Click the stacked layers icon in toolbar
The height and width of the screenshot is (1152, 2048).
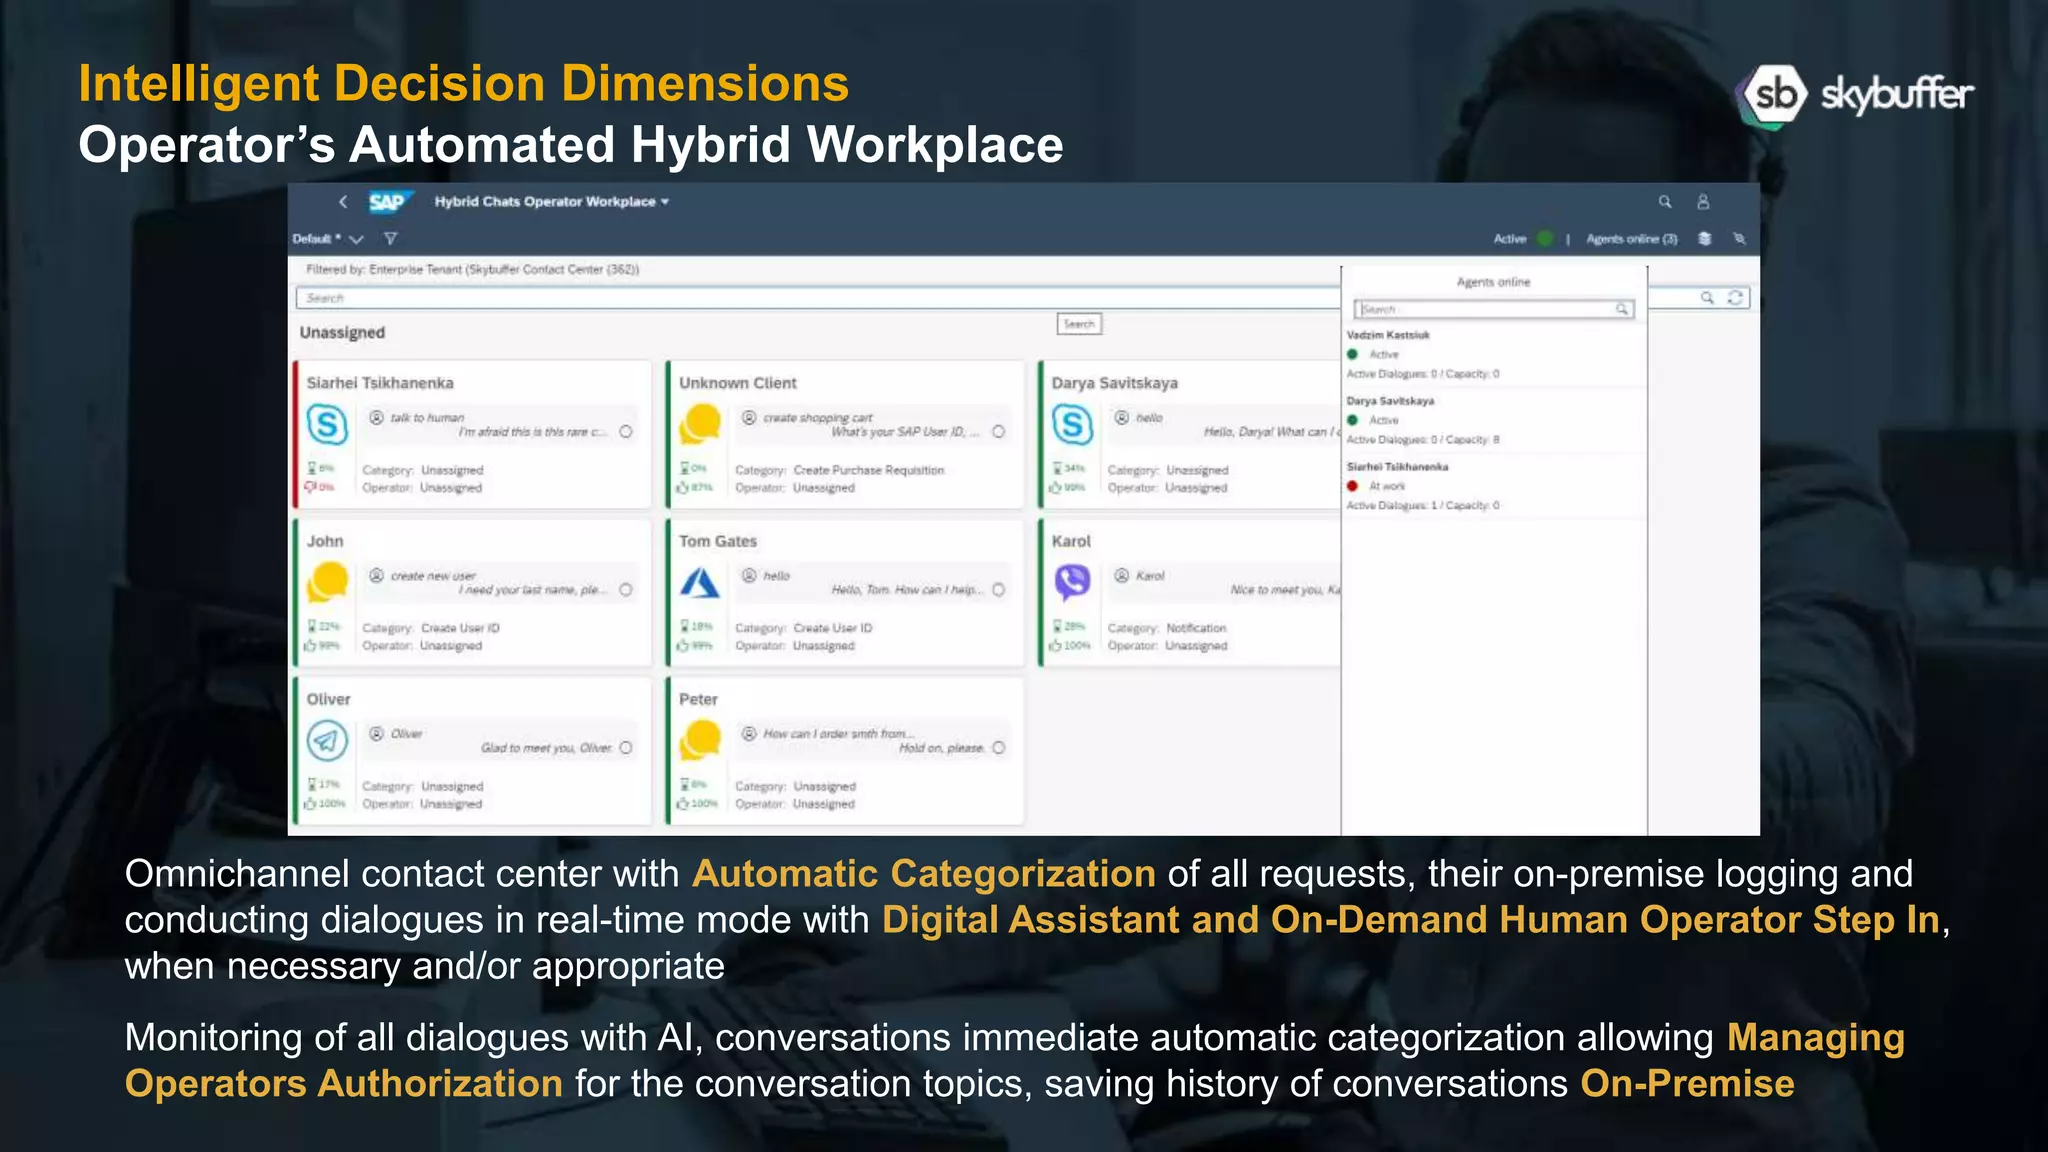point(1705,239)
